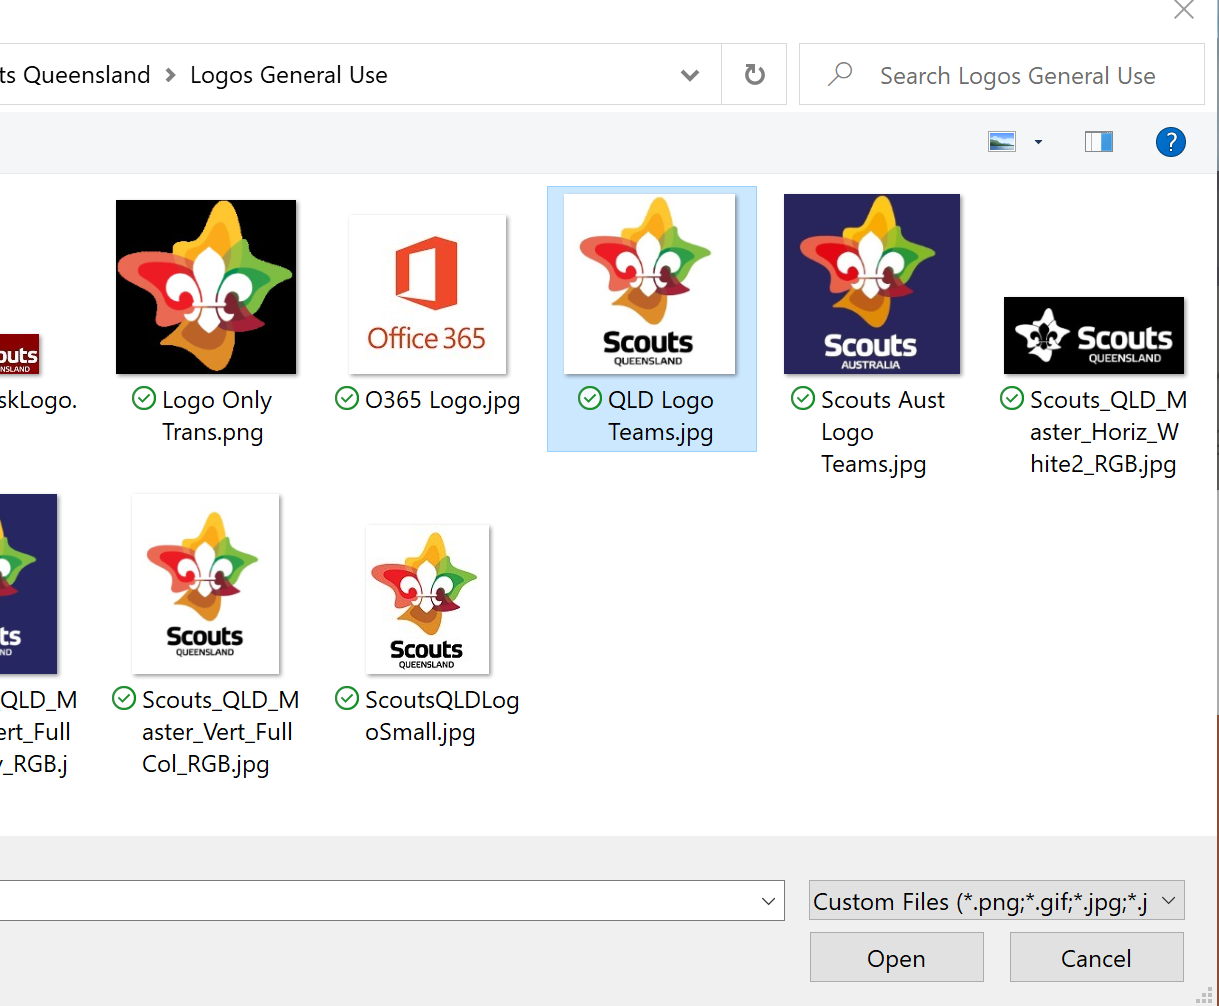1219x1006 pixels.
Task: Click the refresh folder icon
Action: click(755, 75)
